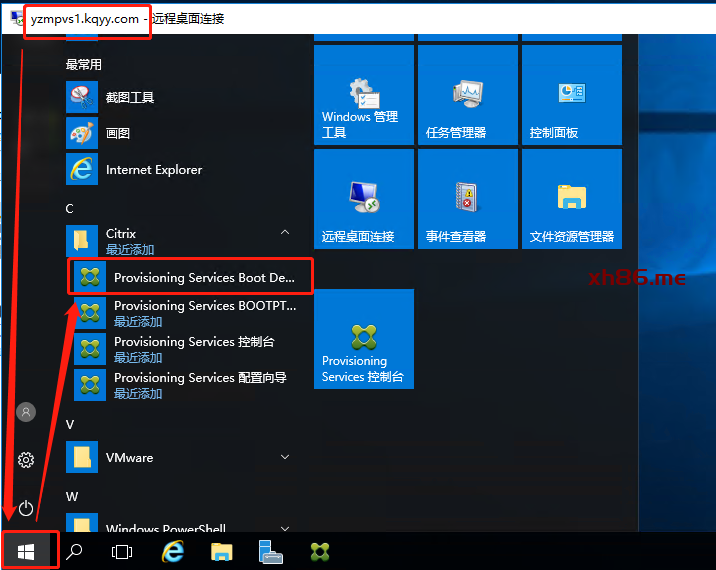
Task: Launch 画图 paint app
Action: [x=118, y=133]
